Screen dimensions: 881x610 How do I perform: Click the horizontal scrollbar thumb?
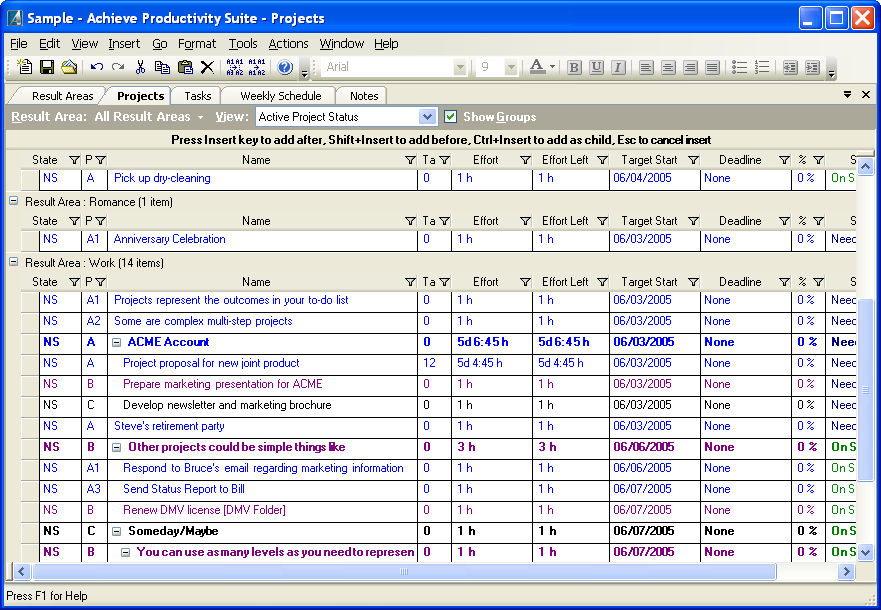coord(404,572)
